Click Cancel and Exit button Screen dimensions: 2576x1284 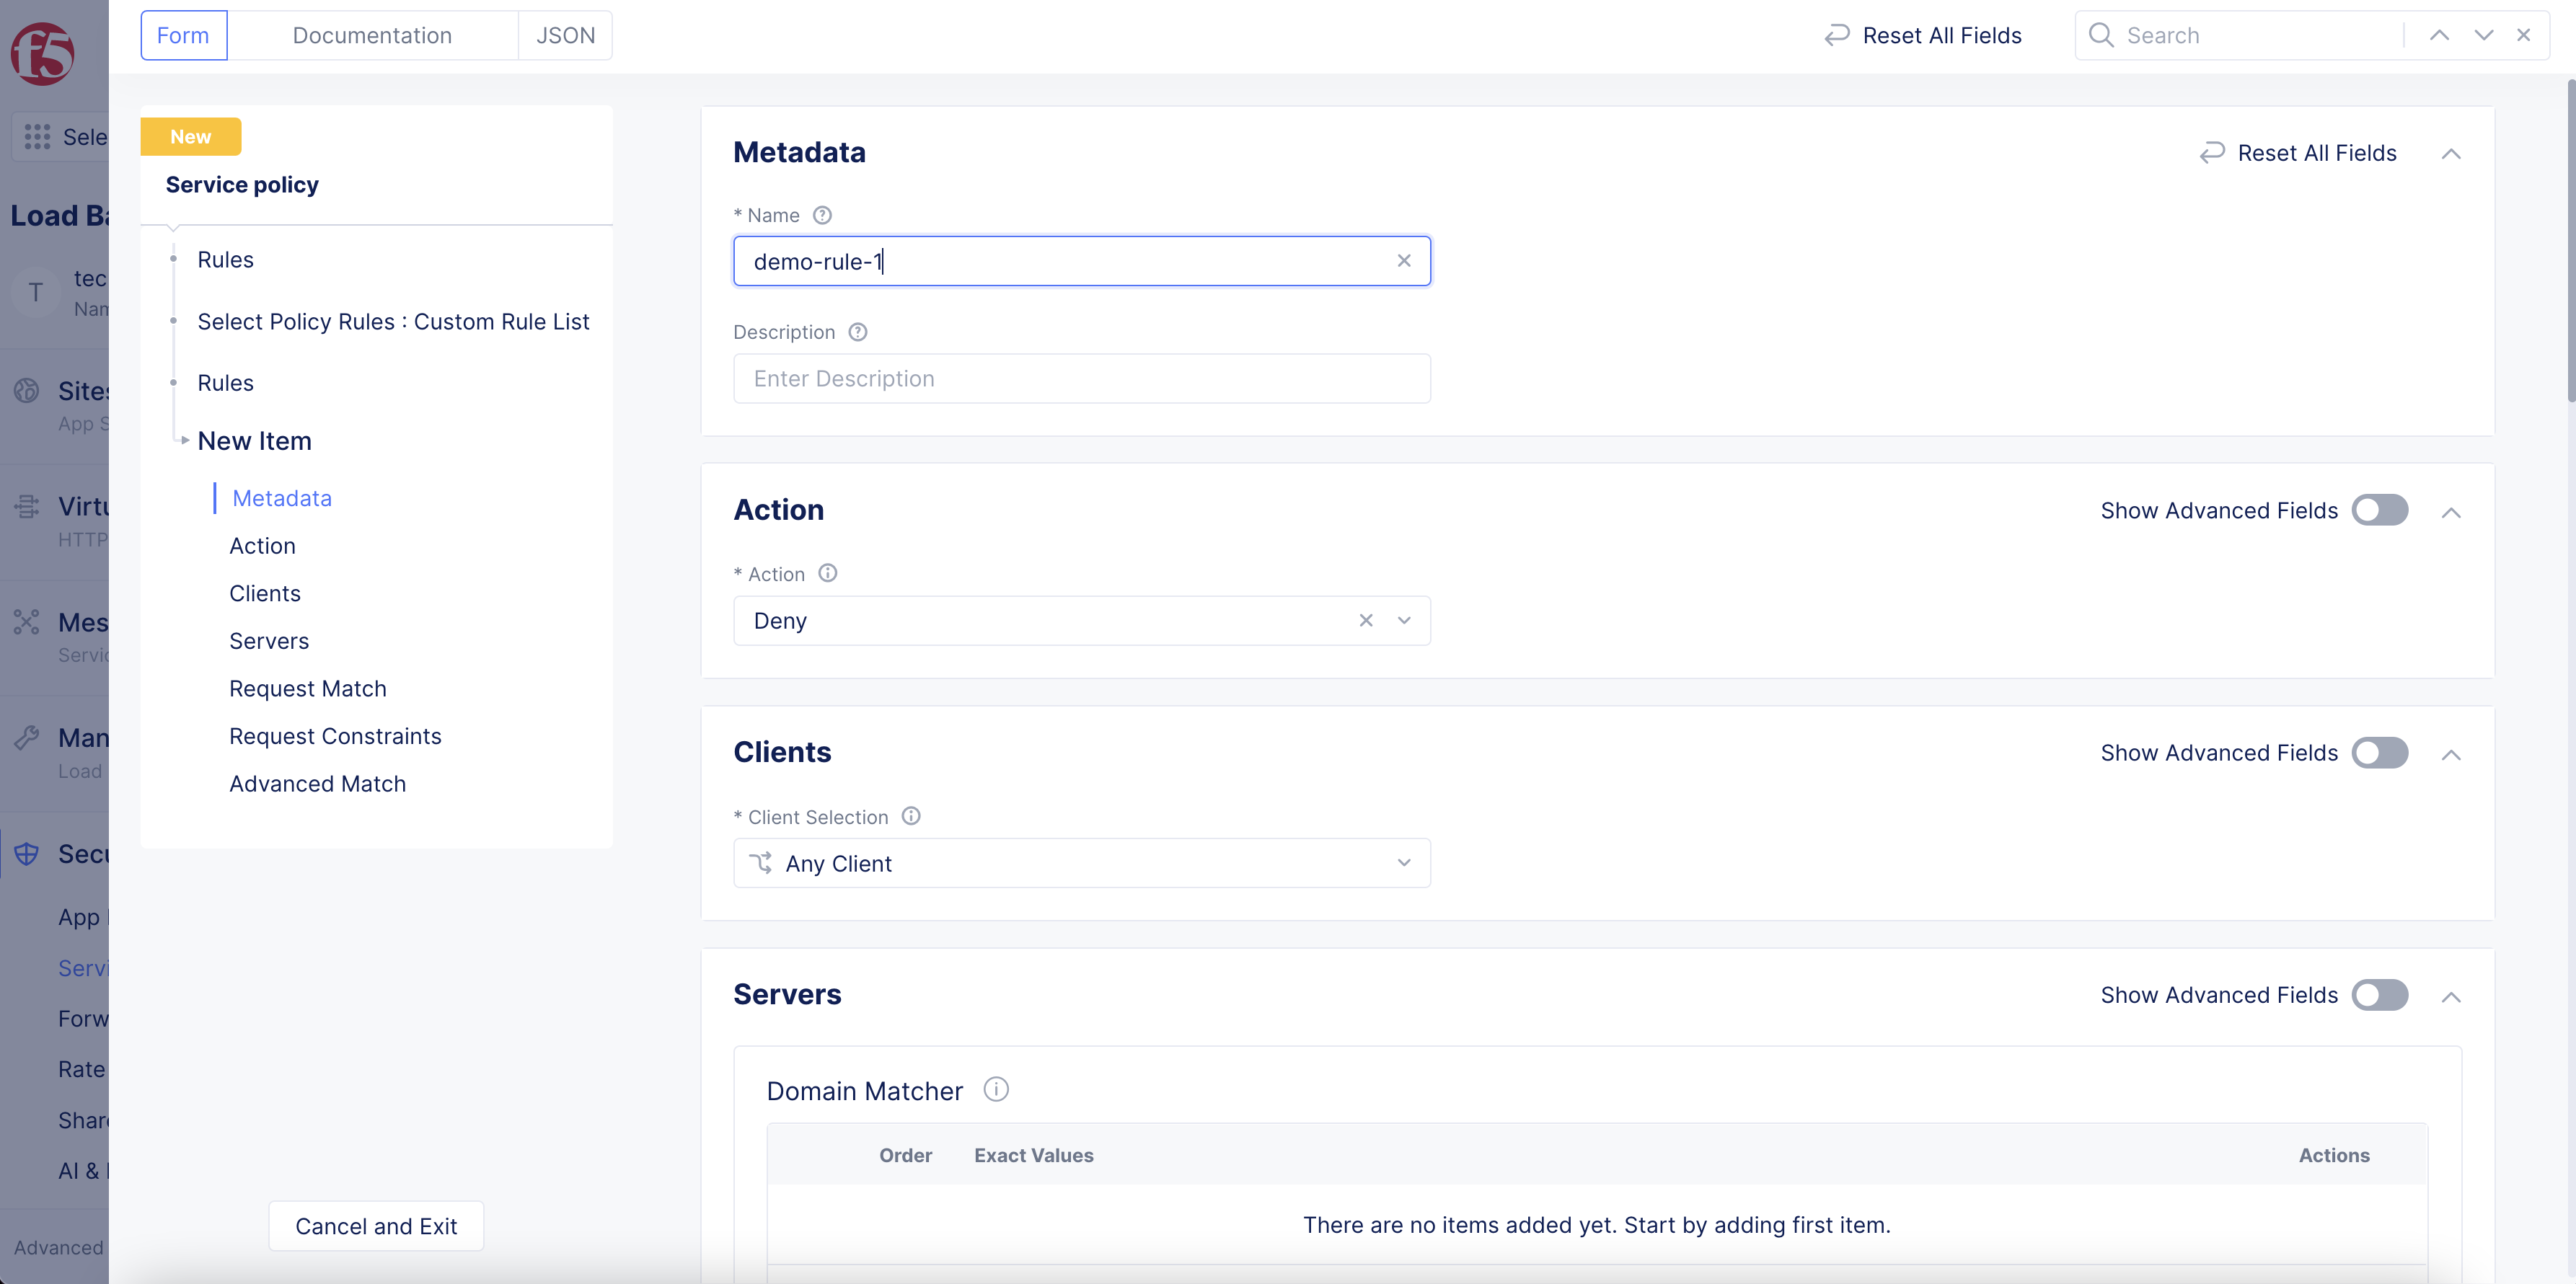point(376,1226)
